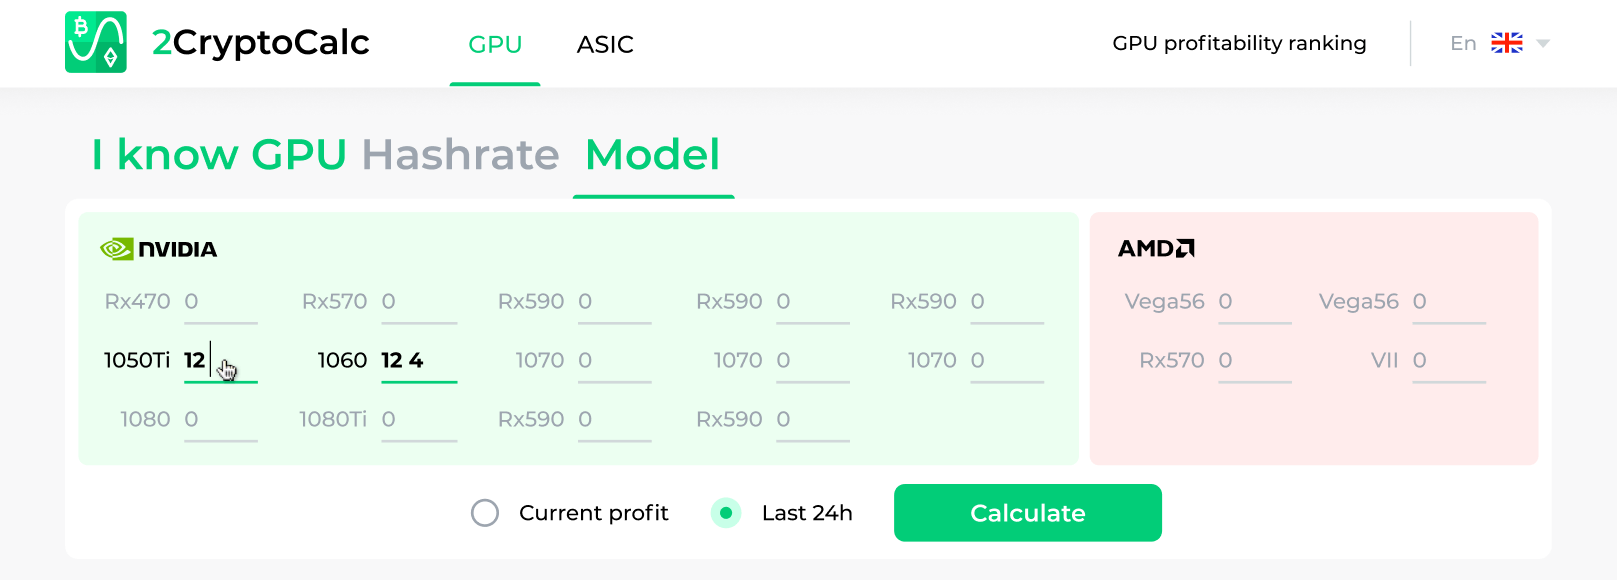Select the Last 24h radio button
This screenshot has width=1617, height=580.
coord(726,513)
